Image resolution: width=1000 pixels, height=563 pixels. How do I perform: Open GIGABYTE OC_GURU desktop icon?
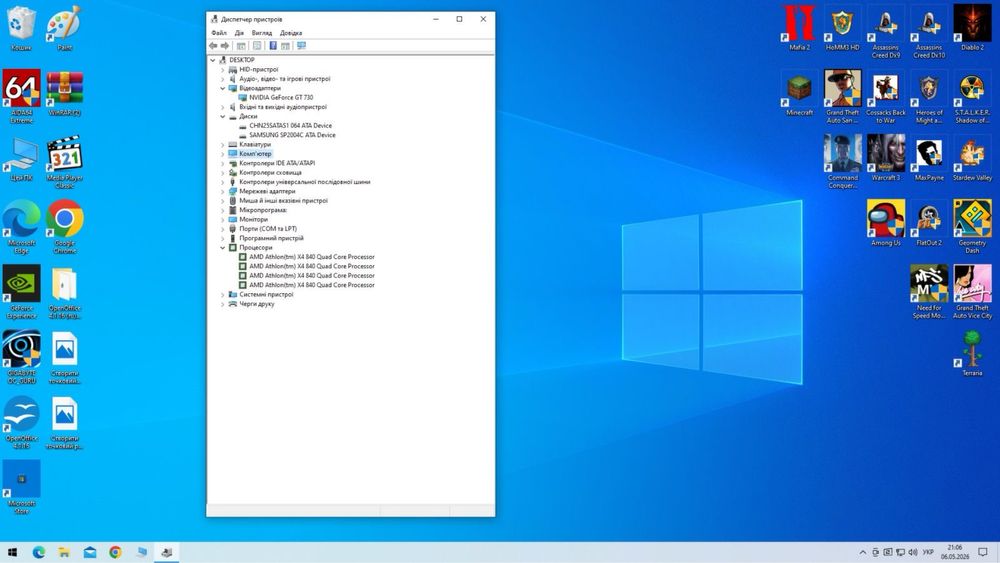pos(21,357)
